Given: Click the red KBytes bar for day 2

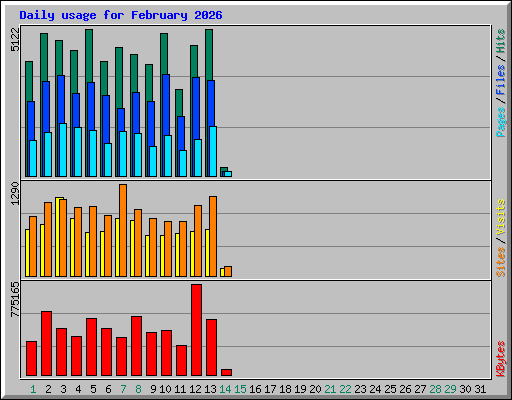Looking at the screenshot, I should (46, 343).
